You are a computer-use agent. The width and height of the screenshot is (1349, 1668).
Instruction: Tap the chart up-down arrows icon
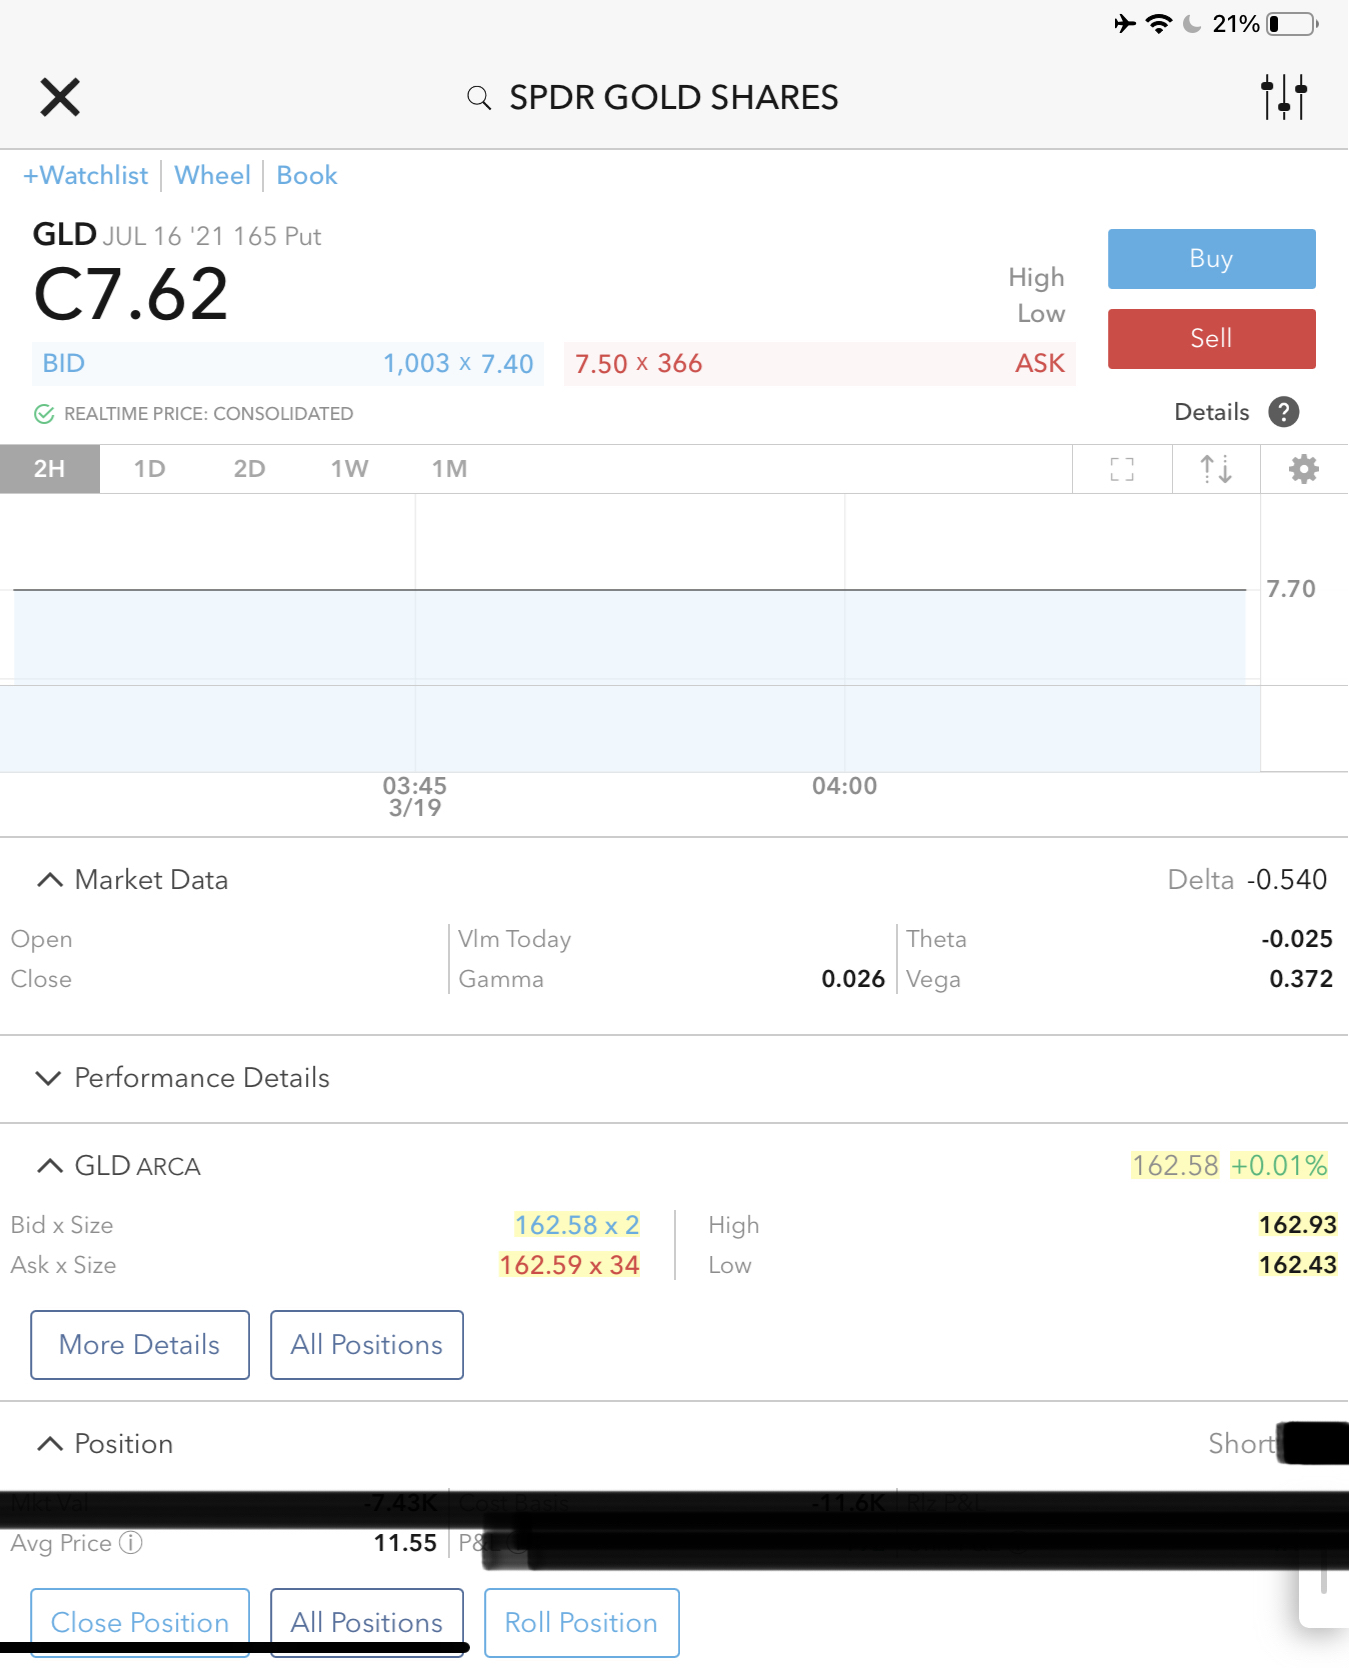pyautogui.click(x=1215, y=469)
